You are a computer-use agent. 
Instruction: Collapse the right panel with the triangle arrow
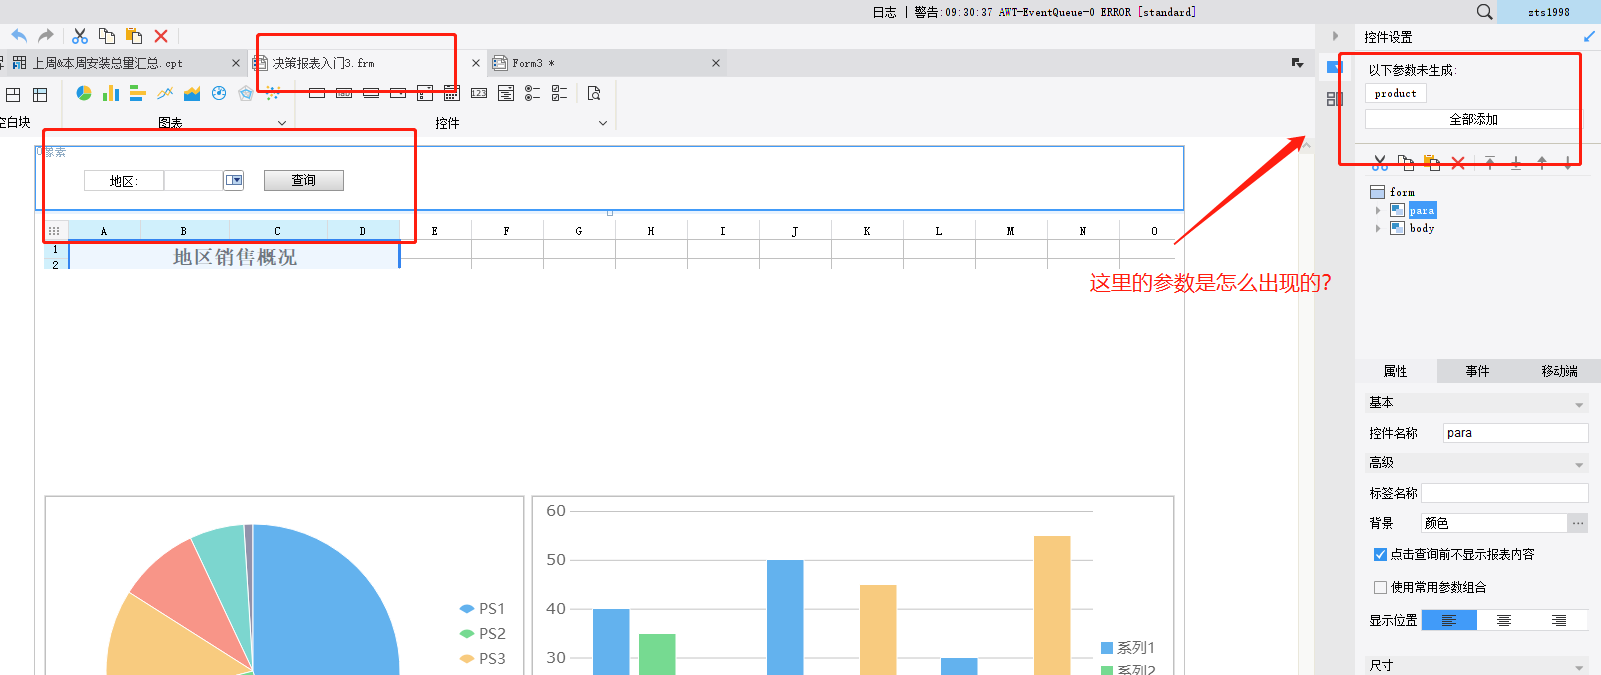coord(1335,36)
